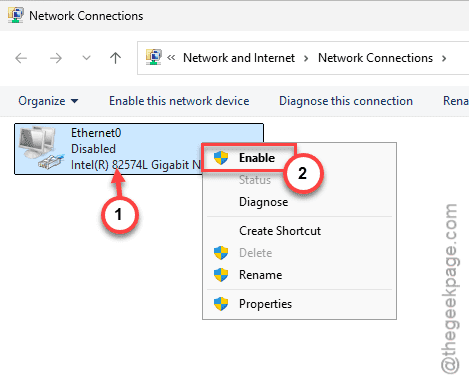This screenshot has width=469, height=387.
Task: Click the Network Connections title bar icon
Action: (x=16, y=15)
